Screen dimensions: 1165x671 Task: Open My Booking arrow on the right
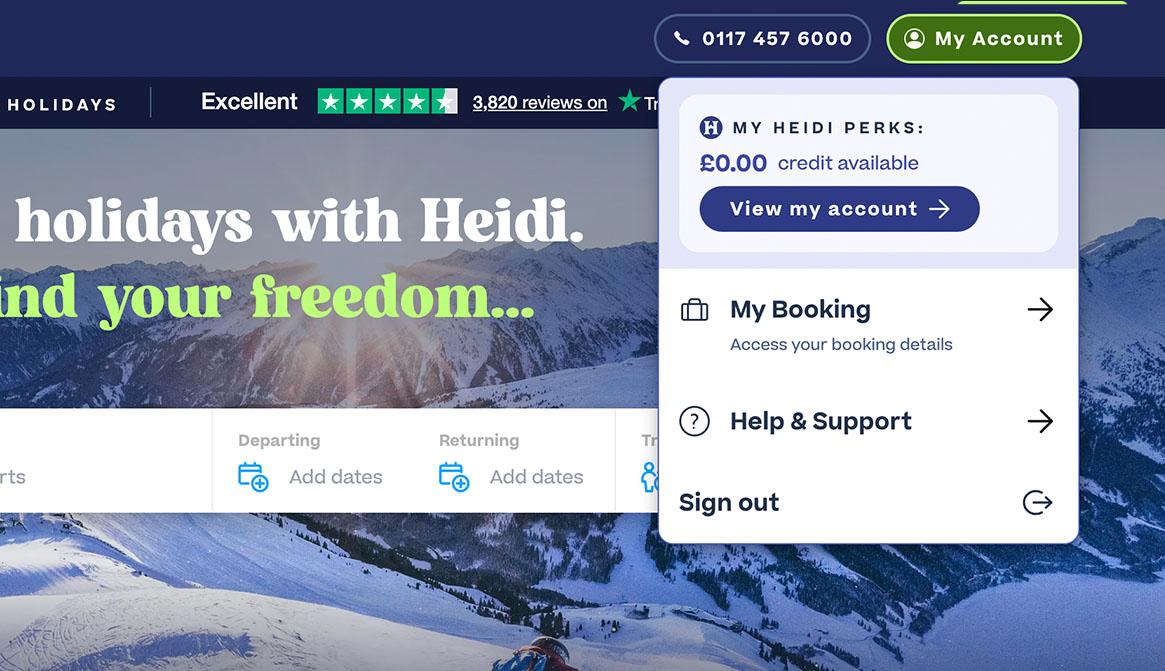[x=1040, y=309]
